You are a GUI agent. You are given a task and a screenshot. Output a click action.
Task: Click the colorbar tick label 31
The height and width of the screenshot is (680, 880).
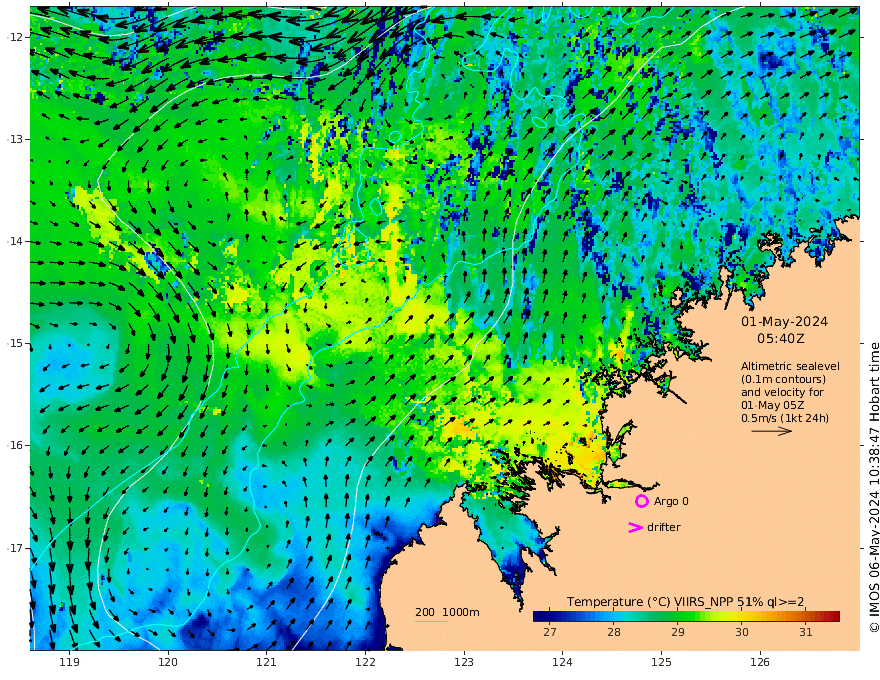point(806,632)
